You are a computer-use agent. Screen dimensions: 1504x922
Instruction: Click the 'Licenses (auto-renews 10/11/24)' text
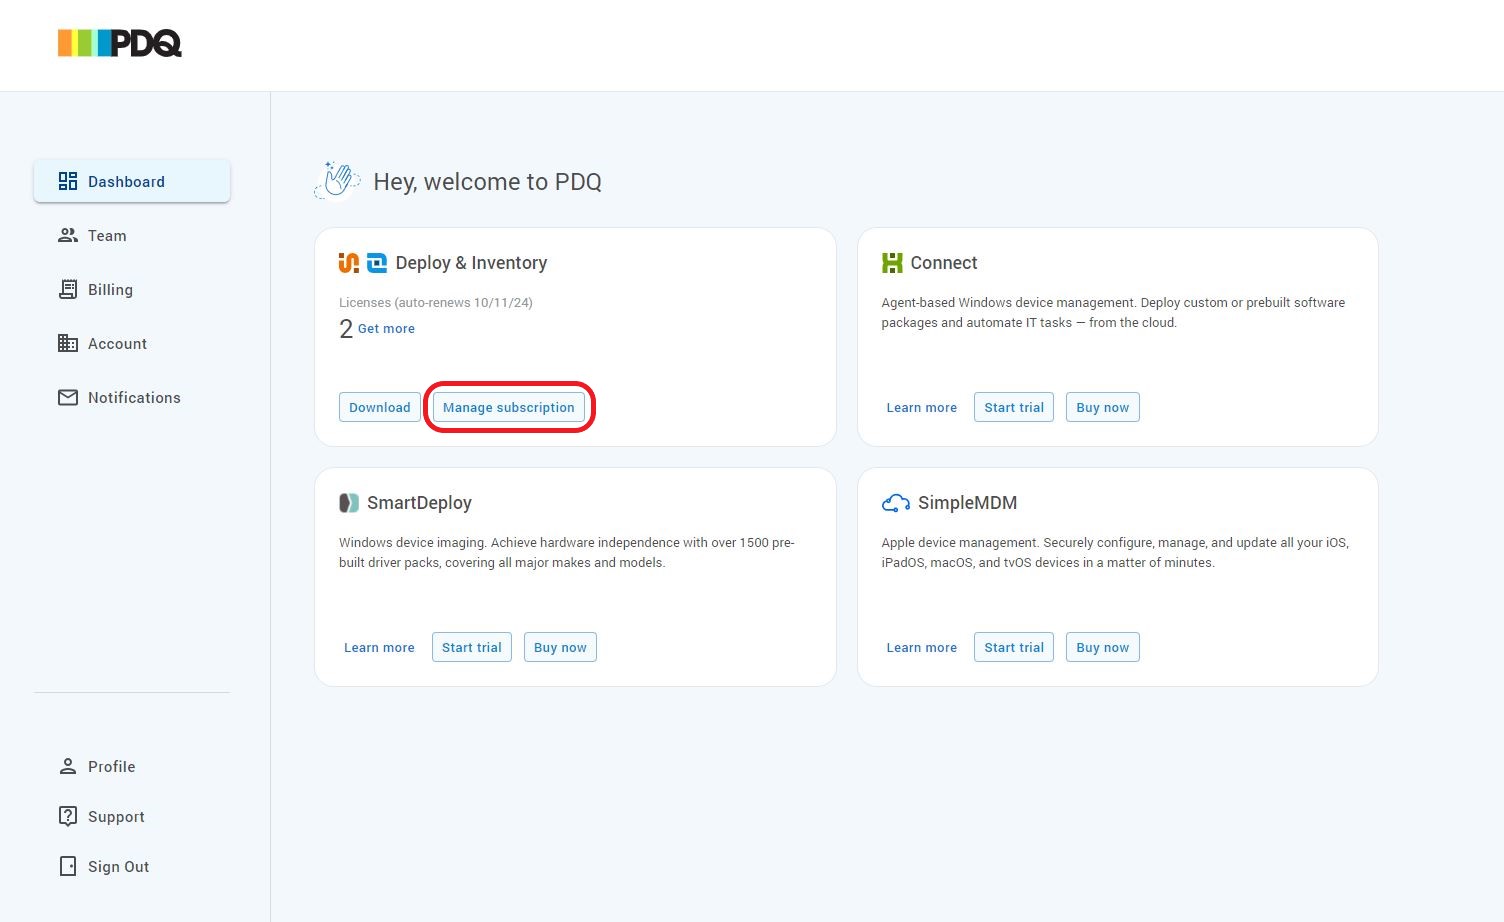[x=436, y=302]
